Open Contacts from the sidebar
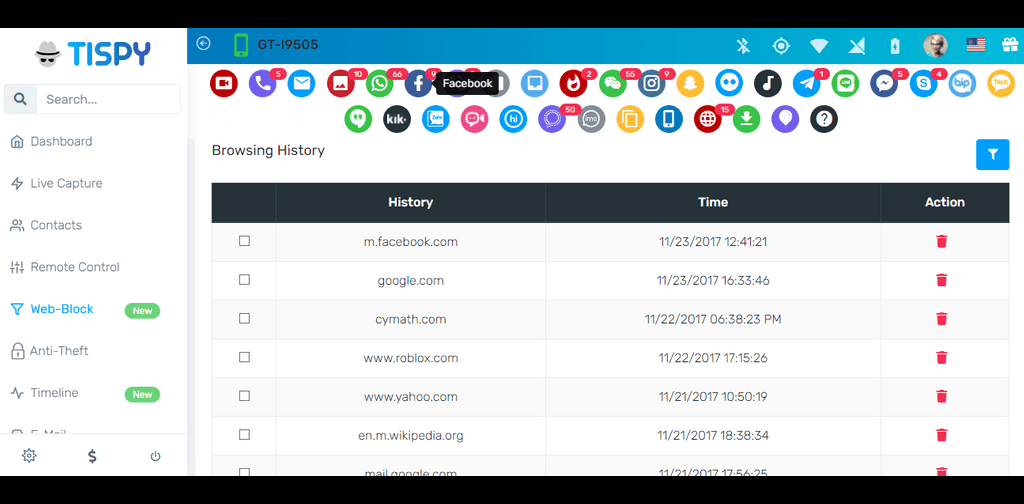1024x504 pixels. [x=46, y=225]
